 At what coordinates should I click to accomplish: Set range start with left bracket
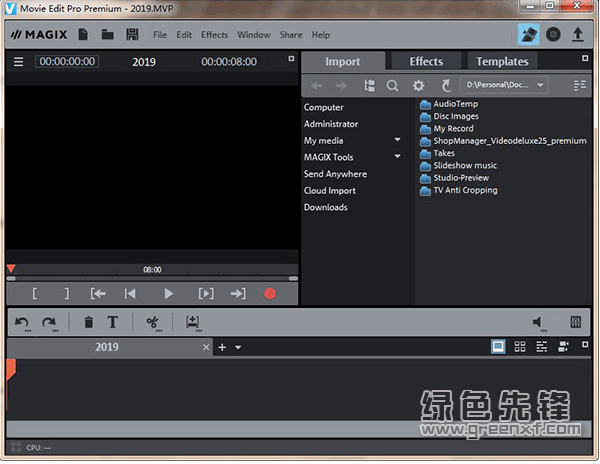click(35, 294)
